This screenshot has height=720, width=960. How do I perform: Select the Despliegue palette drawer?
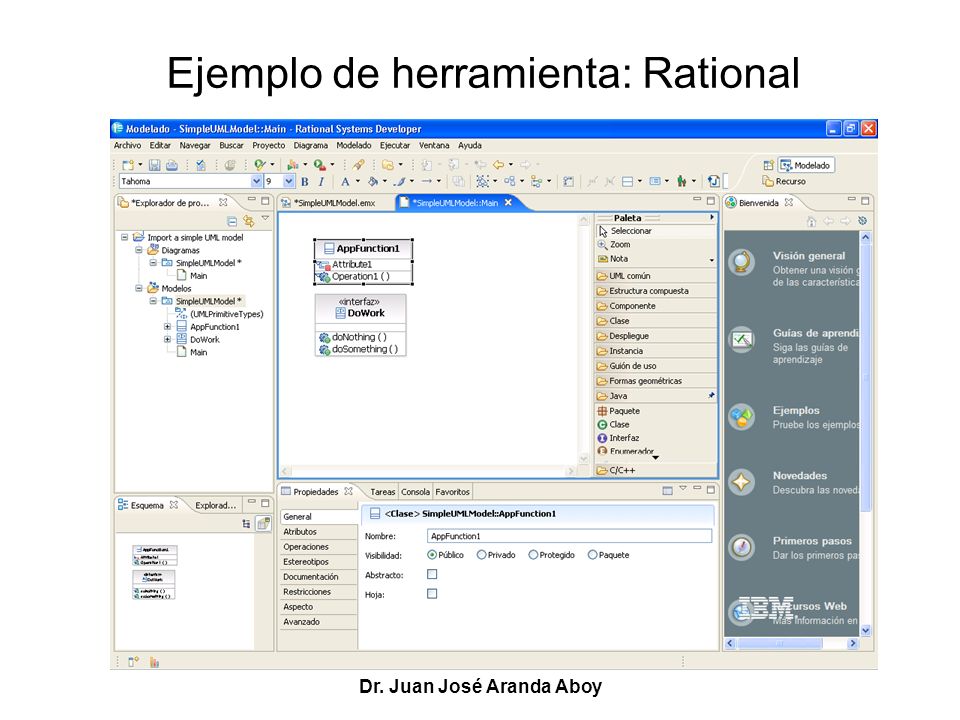(655, 336)
